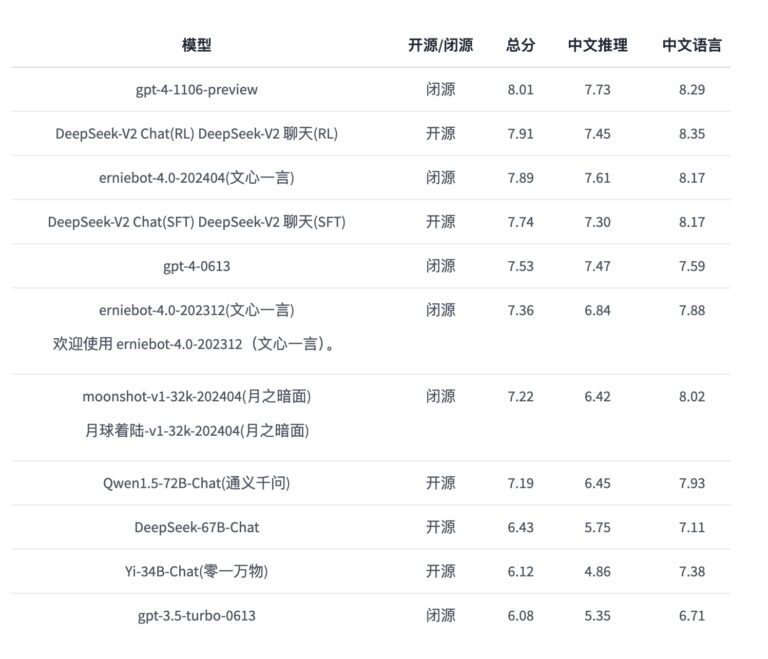This screenshot has height=659, width=768.
Task: Select the Yi-34B-Chat(零一万物) model name
Action: pyautogui.click(x=196, y=571)
